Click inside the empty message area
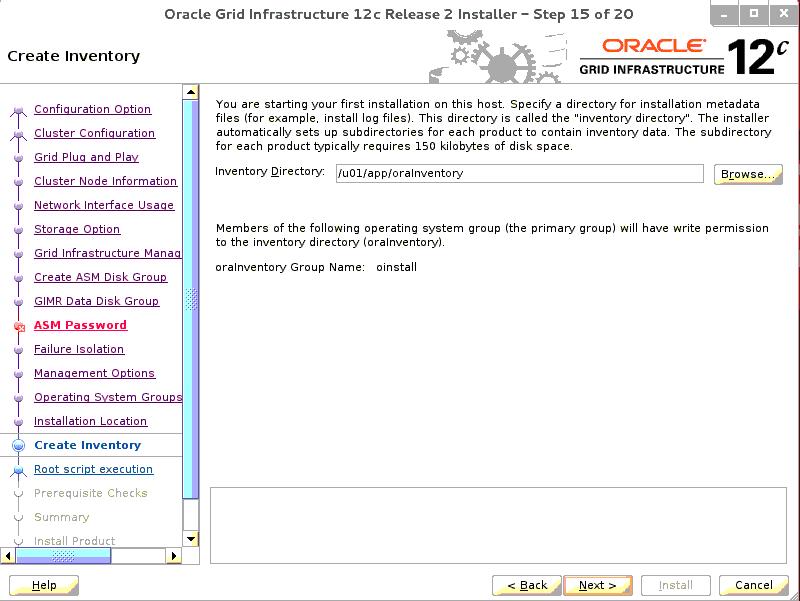The image size is (800, 601). tap(498, 525)
